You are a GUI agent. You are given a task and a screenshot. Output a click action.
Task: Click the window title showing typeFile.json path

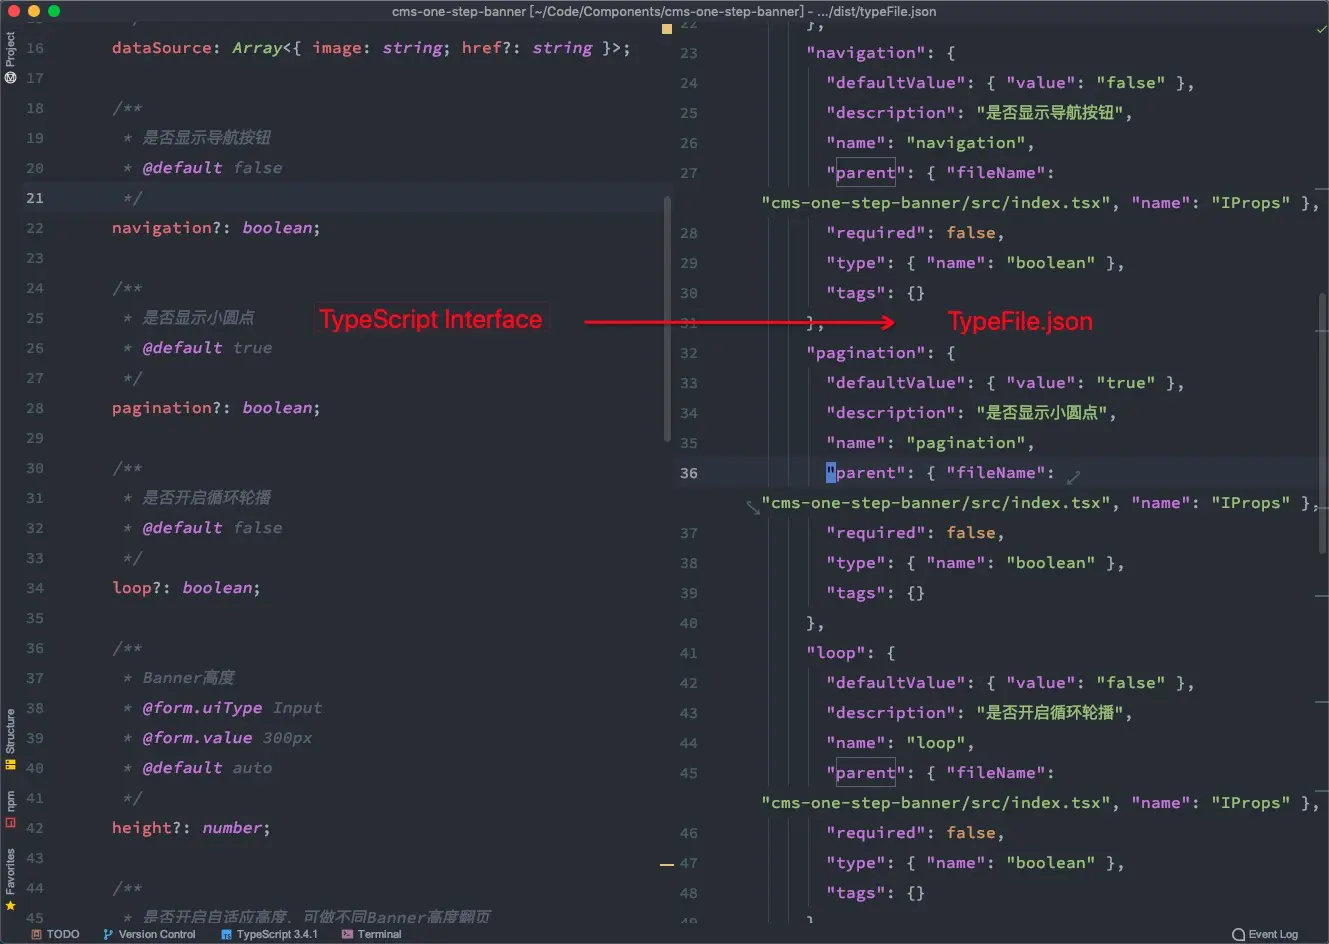point(664,11)
